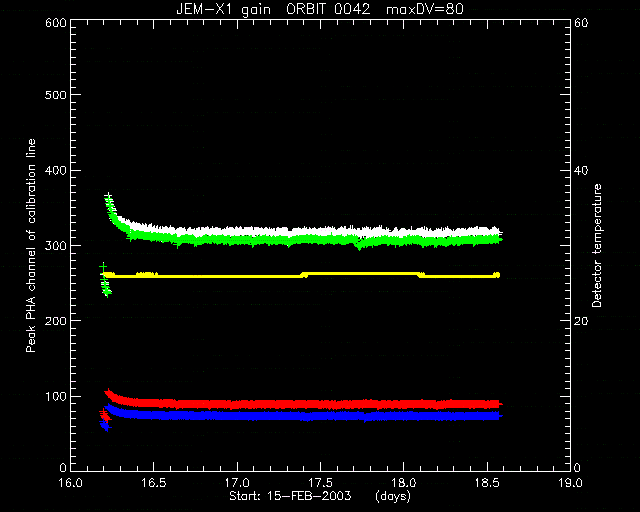Click the 40 label on right axis
Image resolution: width=640 pixels, height=512 pixels.
click(x=581, y=170)
